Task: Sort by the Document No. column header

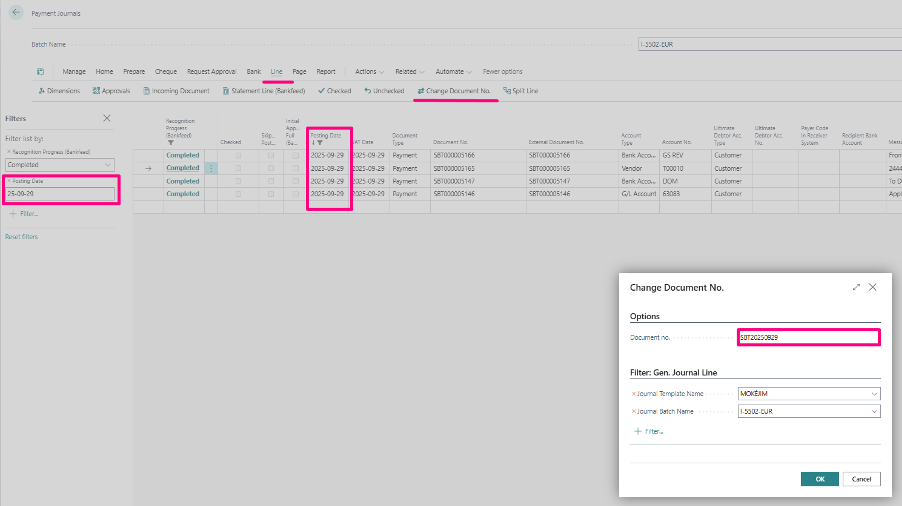Action: point(450,142)
